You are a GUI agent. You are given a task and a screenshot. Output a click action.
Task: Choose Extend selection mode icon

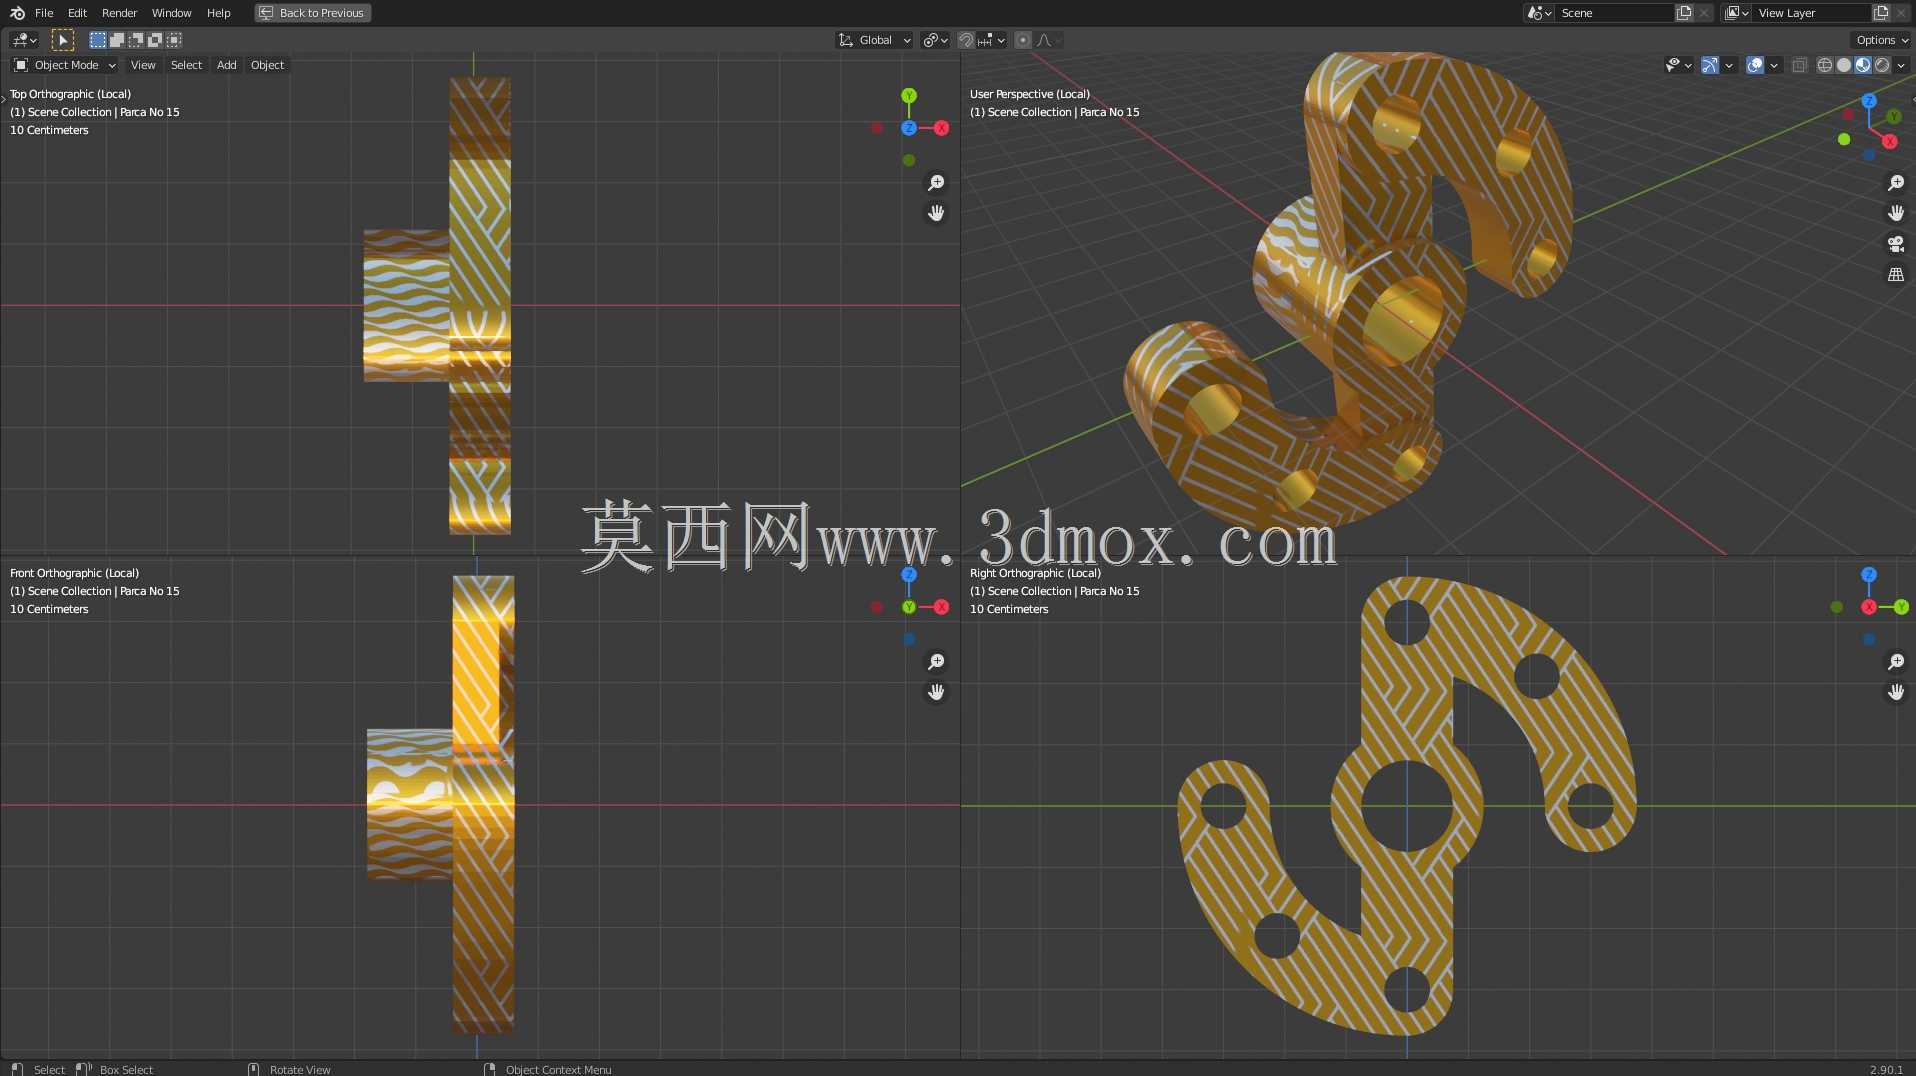click(x=117, y=40)
